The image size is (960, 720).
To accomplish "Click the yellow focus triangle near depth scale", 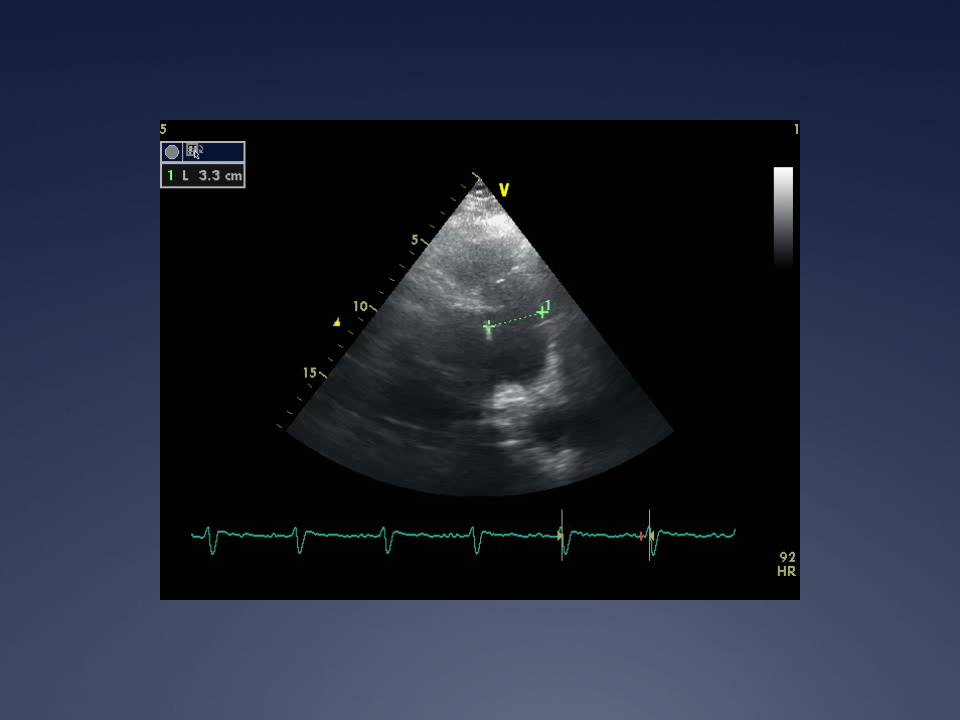I will point(337,322).
